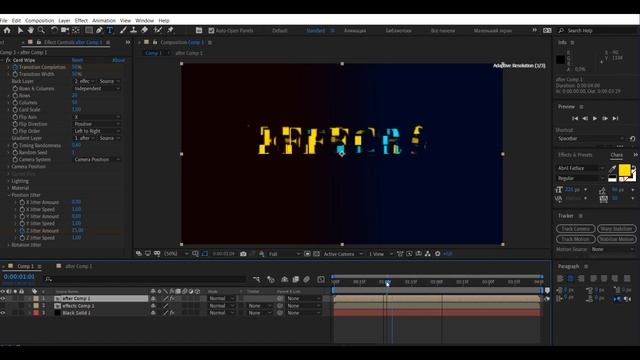
Task: Open the Layer menu
Action: coord(64,20)
